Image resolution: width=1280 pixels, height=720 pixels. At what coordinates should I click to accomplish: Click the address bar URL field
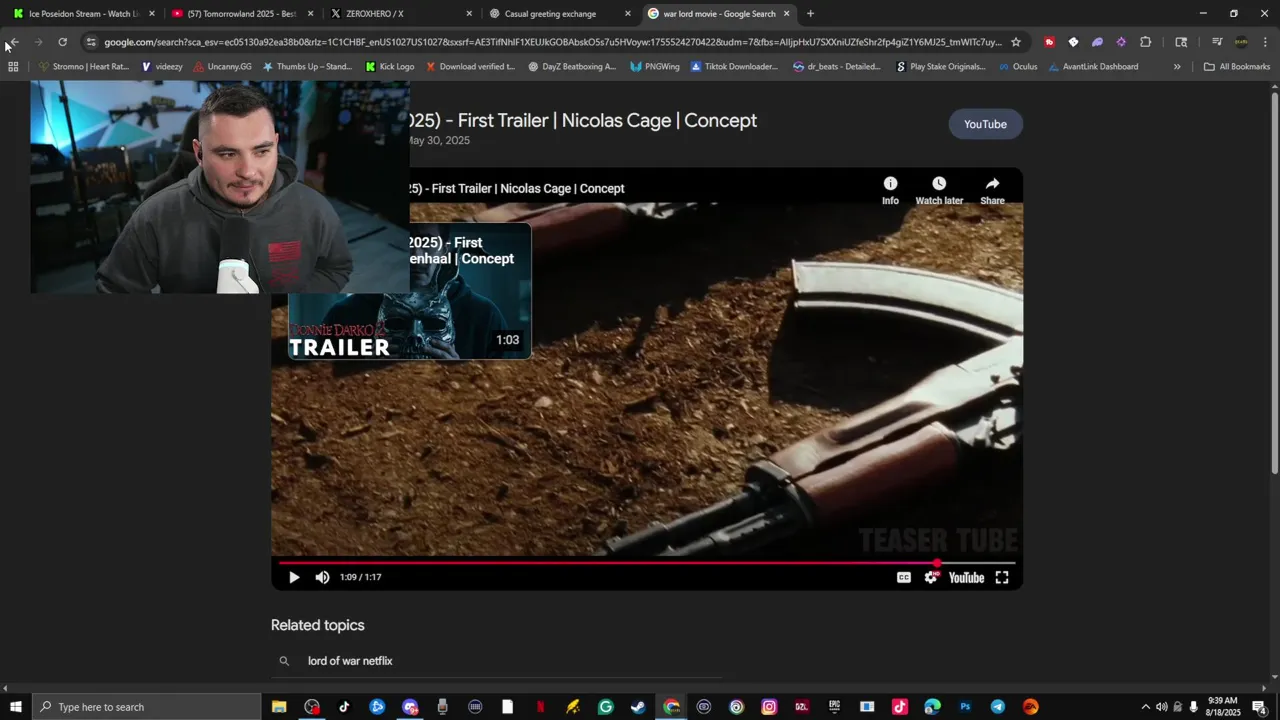(x=553, y=42)
